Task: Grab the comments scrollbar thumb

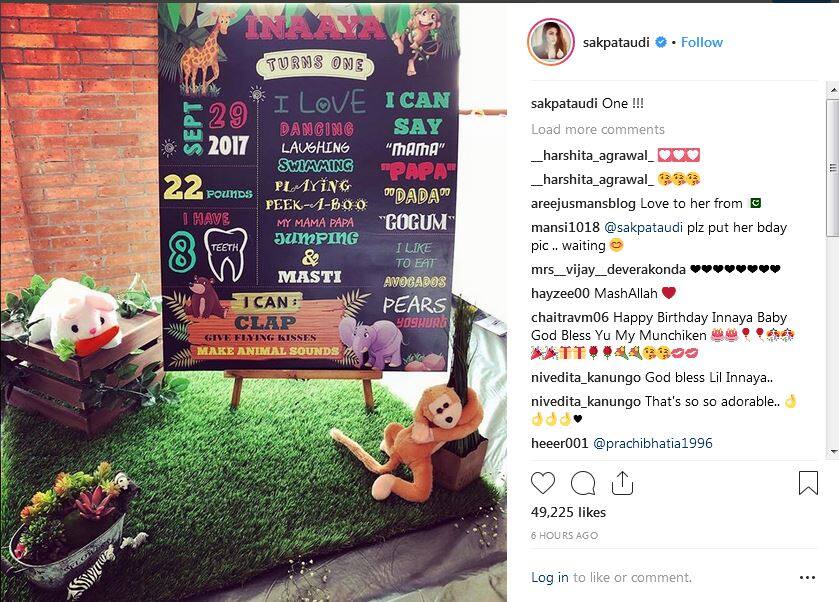Action: pyautogui.click(x=833, y=167)
